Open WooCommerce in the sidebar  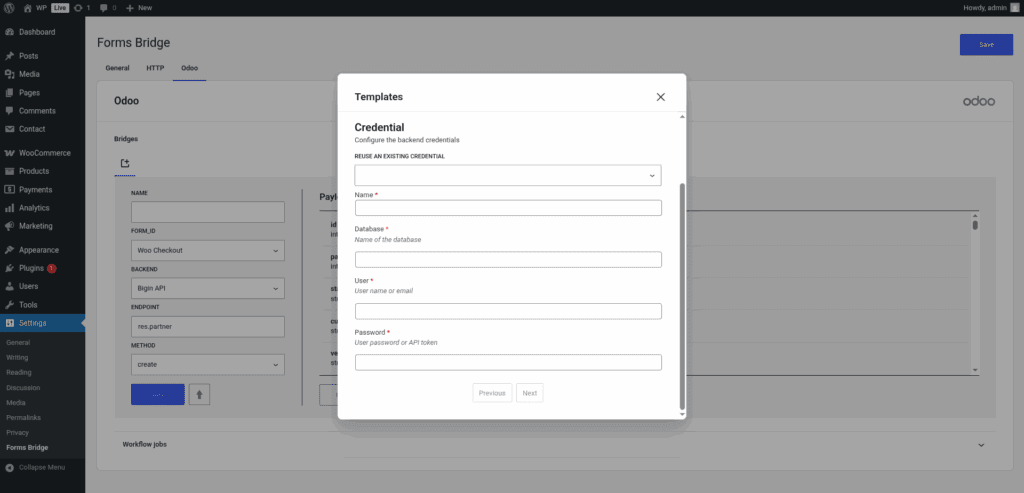[42, 153]
